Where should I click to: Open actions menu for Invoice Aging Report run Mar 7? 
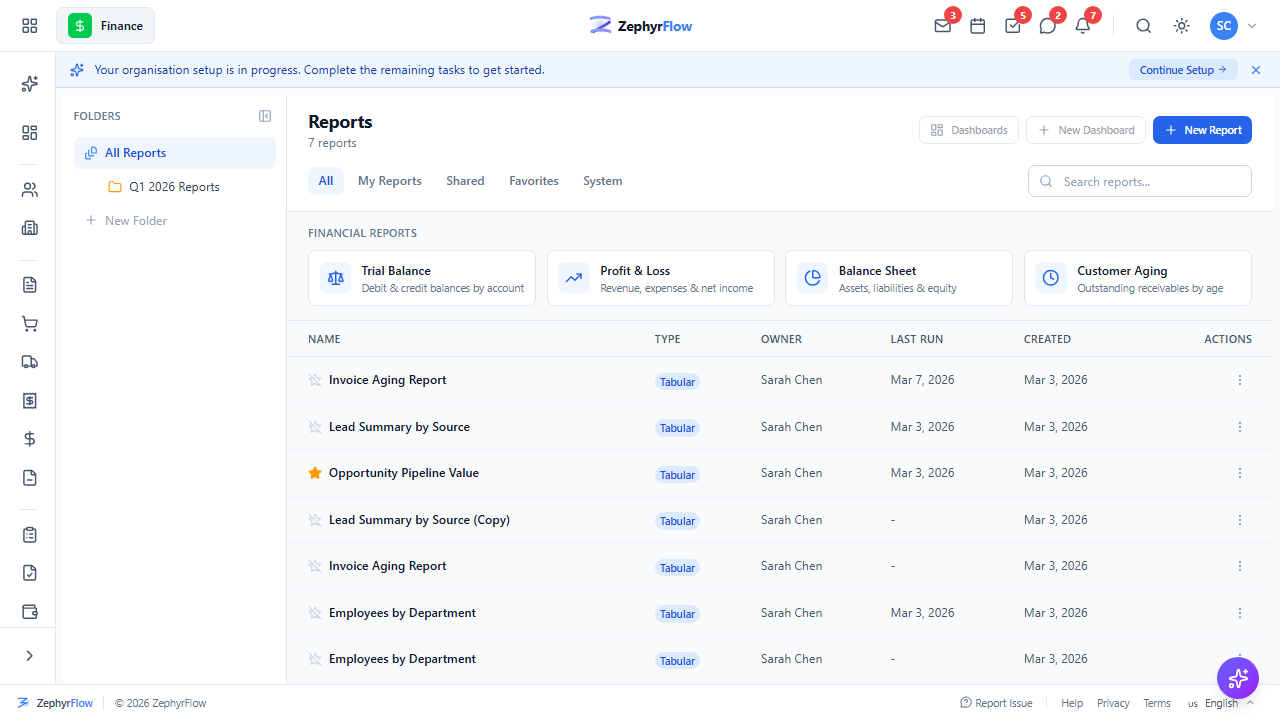[x=1240, y=380]
